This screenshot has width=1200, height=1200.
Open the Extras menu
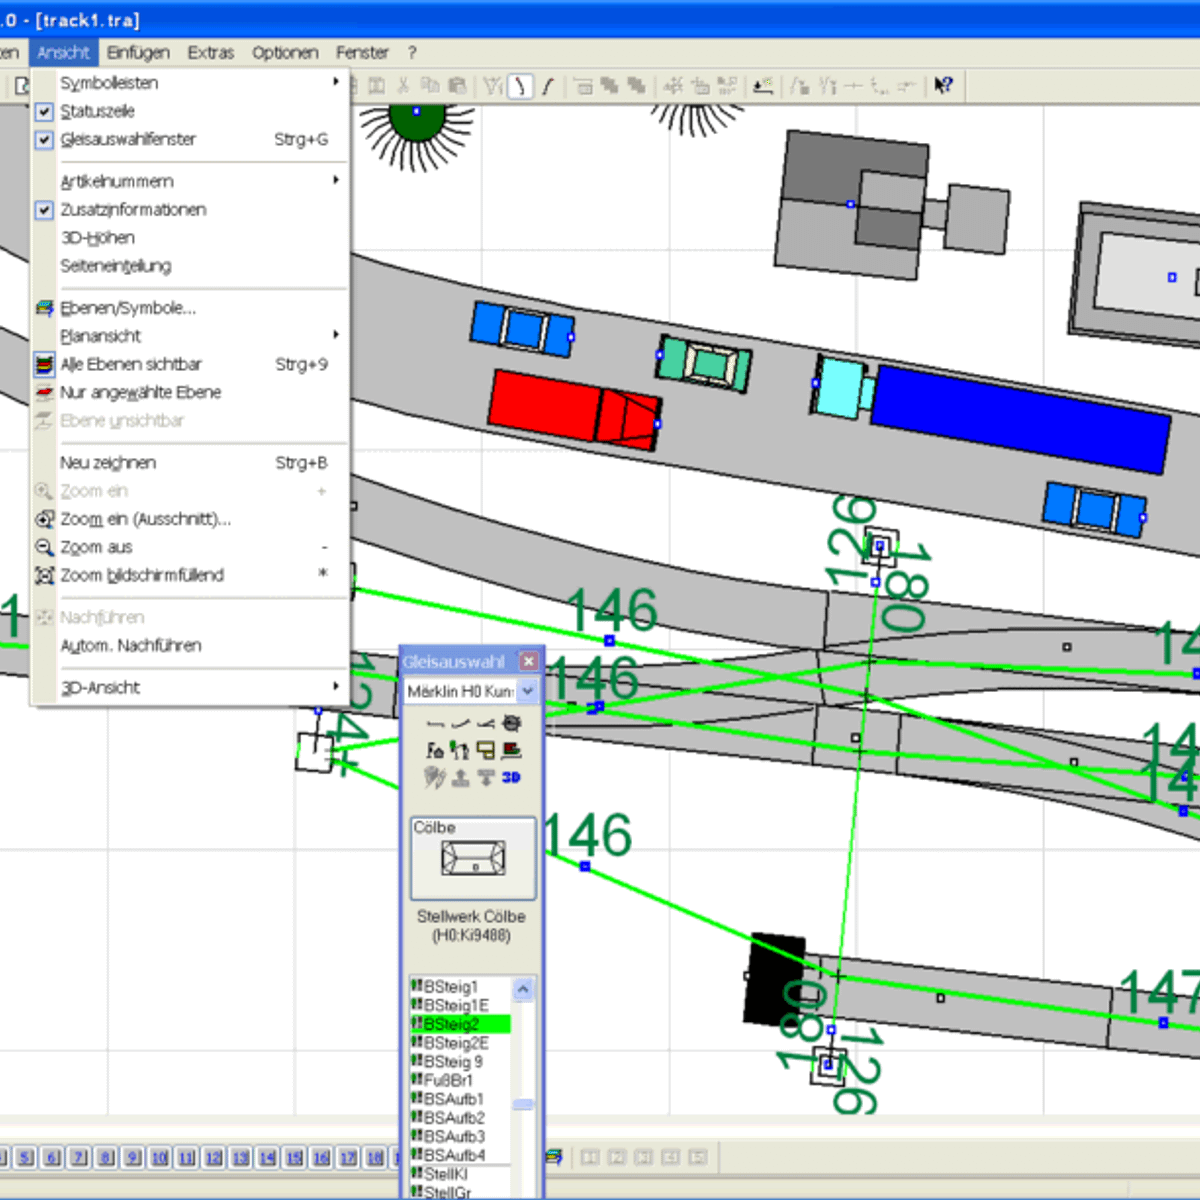[210, 53]
